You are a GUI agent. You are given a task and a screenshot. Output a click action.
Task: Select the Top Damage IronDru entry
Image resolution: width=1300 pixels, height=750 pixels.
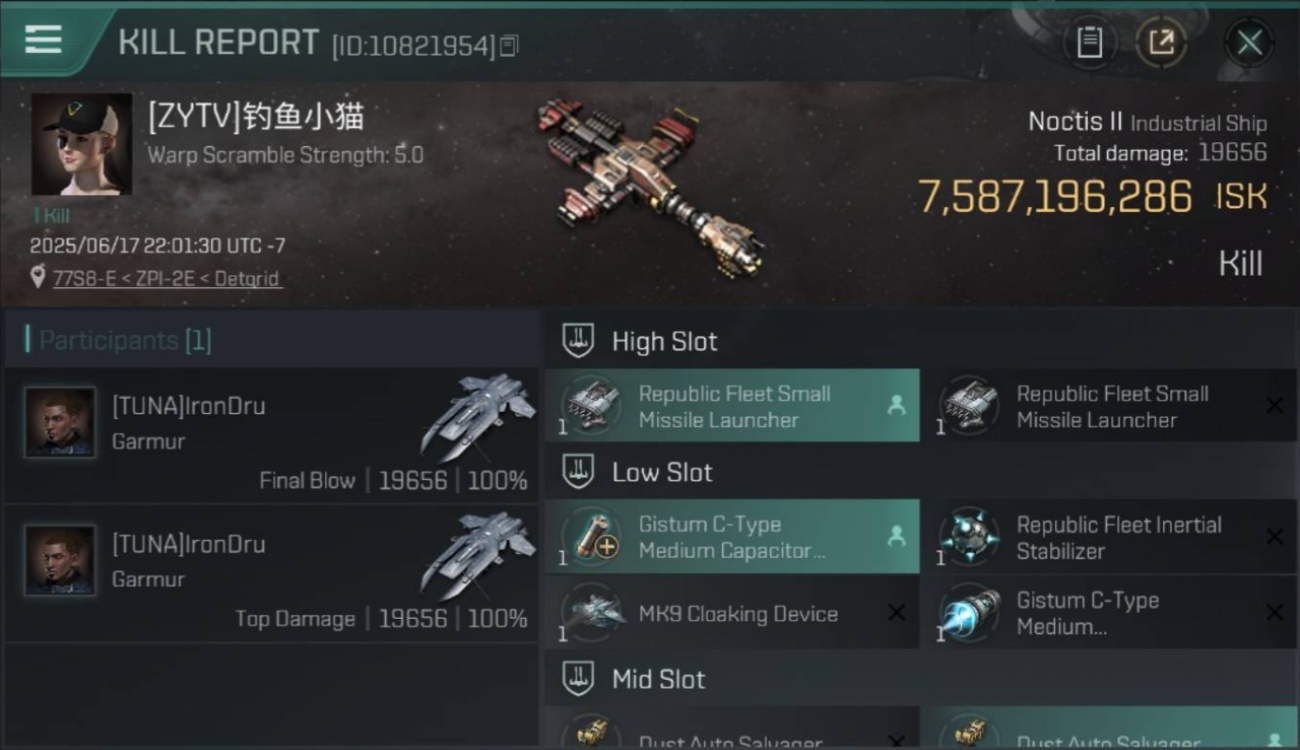coord(271,573)
